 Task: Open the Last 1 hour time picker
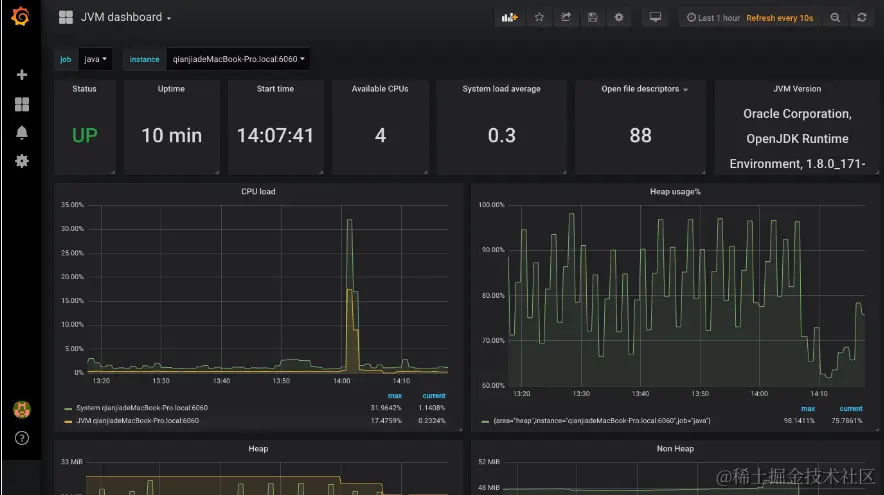tap(713, 18)
